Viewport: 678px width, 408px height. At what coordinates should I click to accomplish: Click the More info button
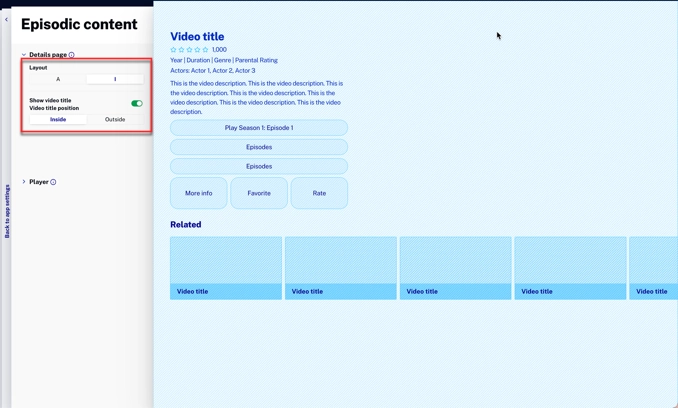pos(198,193)
